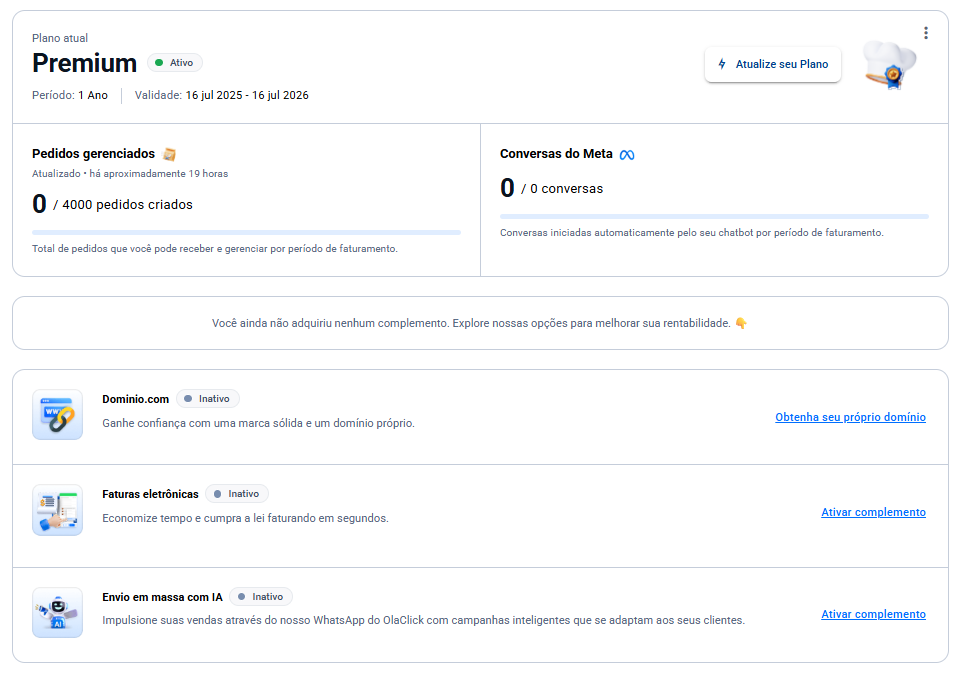Click the package icon next to Pedidos gerenciados
The width and height of the screenshot is (965, 689).
click(169, 154)
